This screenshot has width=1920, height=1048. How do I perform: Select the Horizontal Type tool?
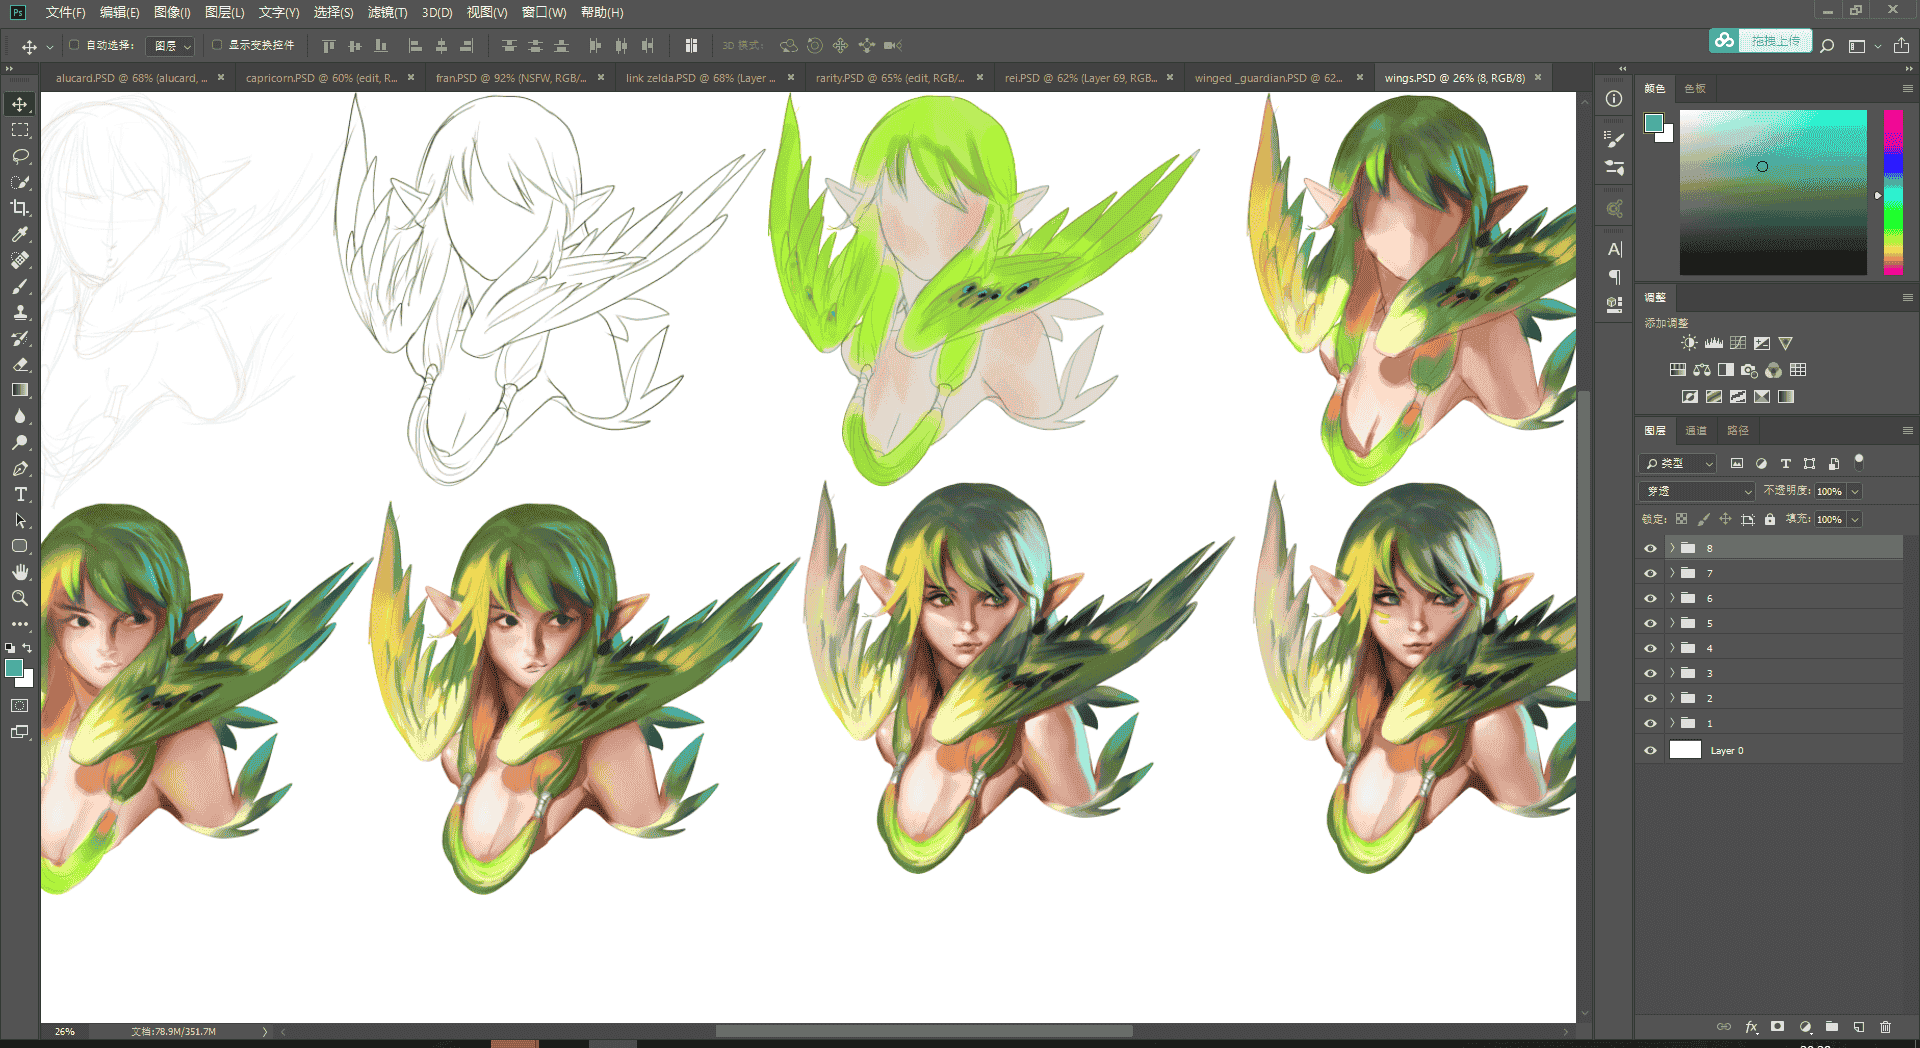pyautogui.click(x=20, y=494)
